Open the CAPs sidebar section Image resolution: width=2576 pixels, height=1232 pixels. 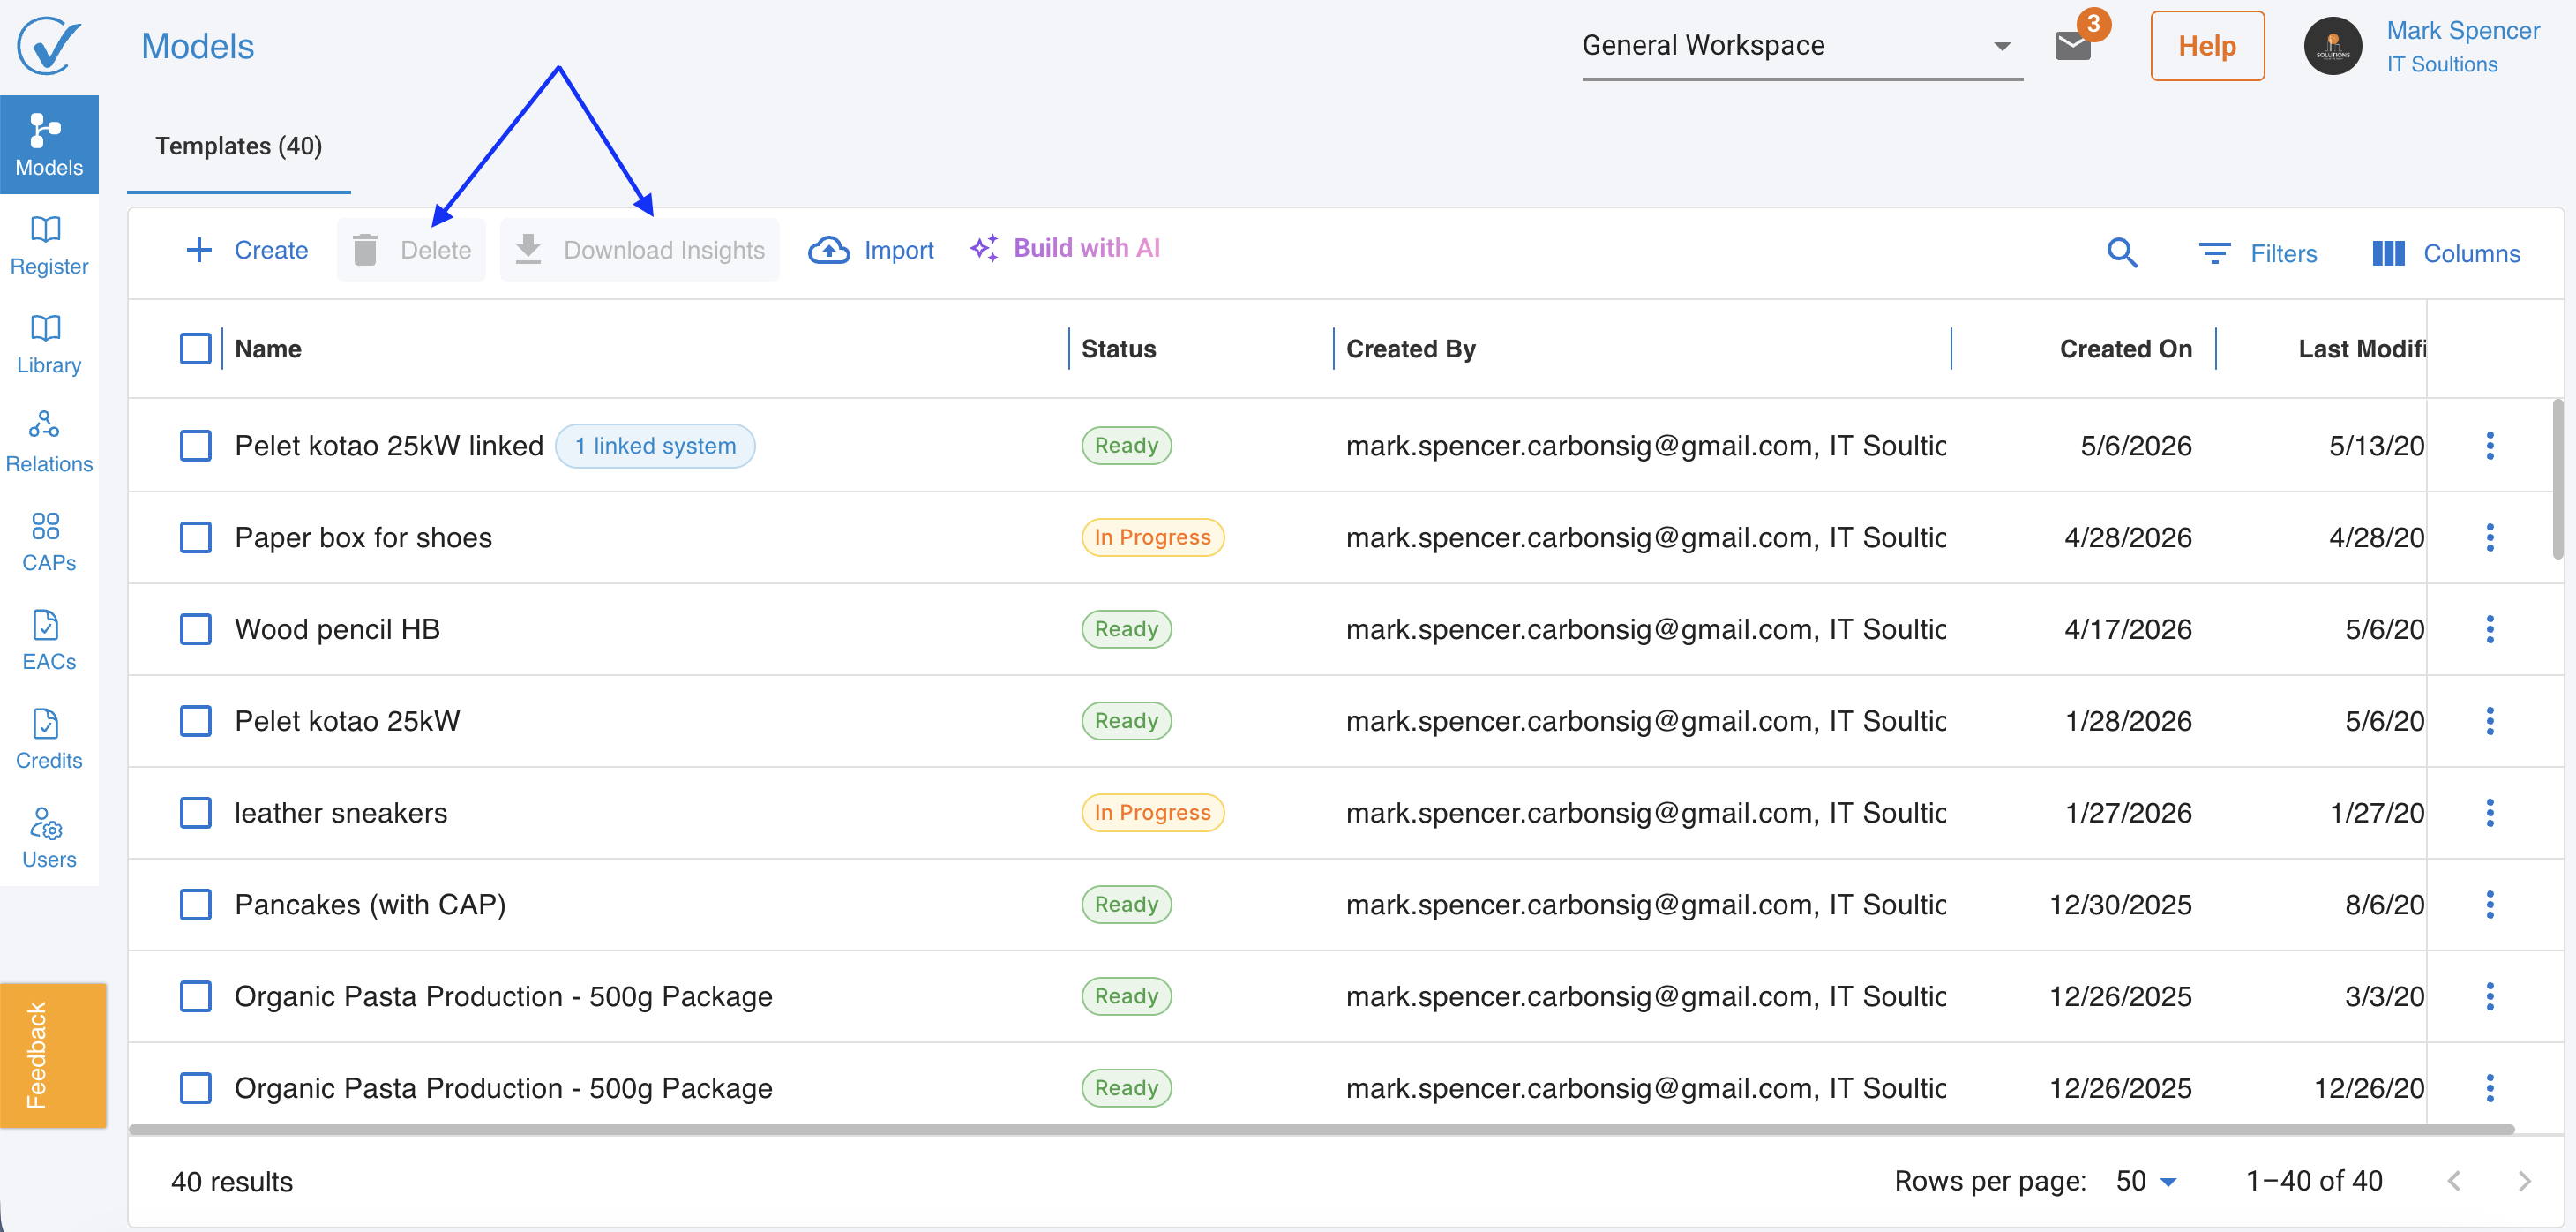[48, 541]
